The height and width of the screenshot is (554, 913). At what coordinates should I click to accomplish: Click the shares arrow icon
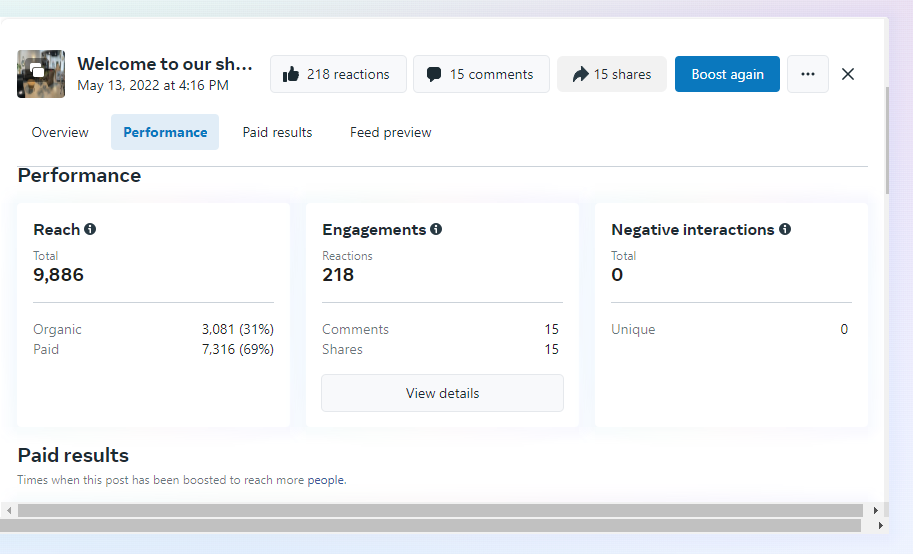[x=580, y=74]
